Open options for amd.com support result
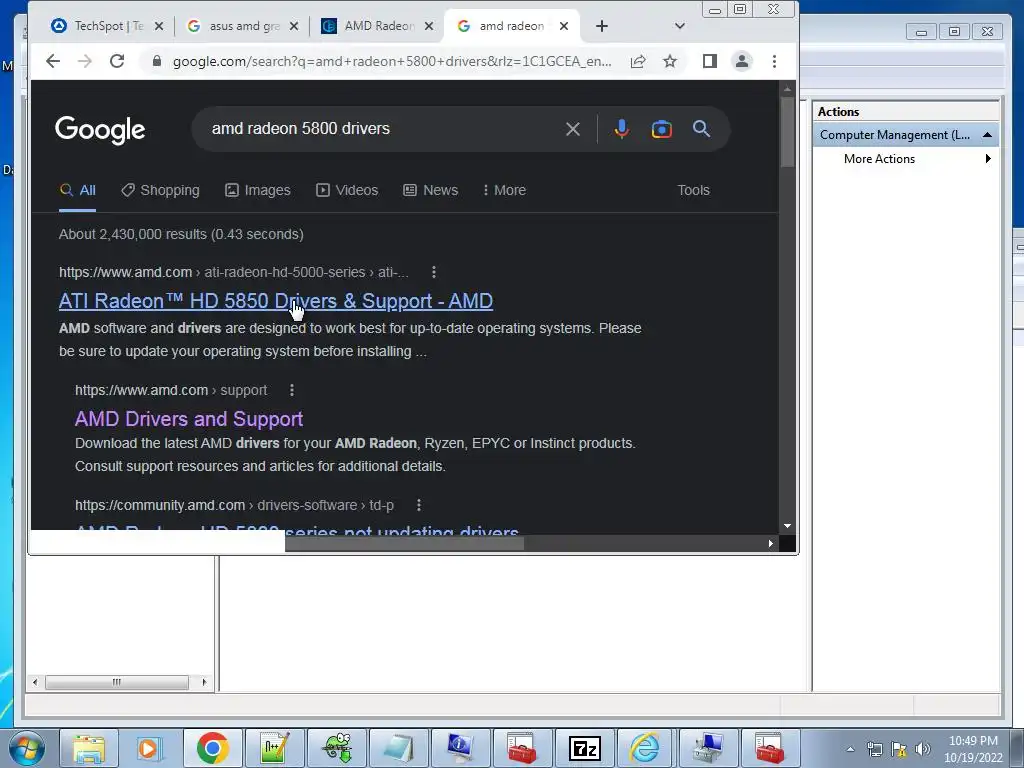 292,390
